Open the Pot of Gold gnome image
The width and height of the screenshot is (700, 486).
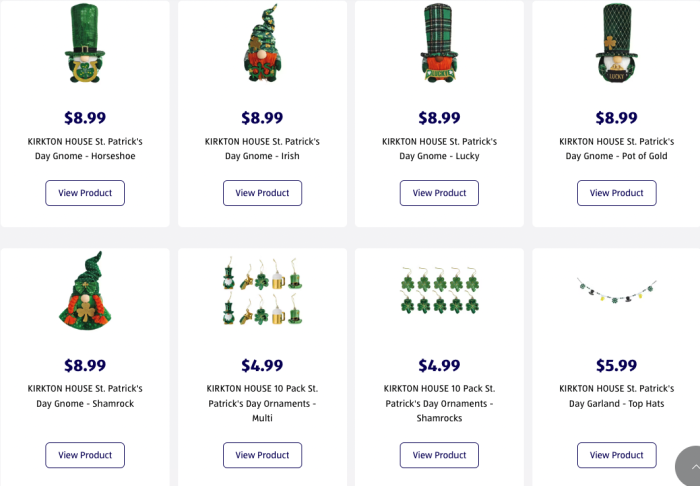pos(616,44)
